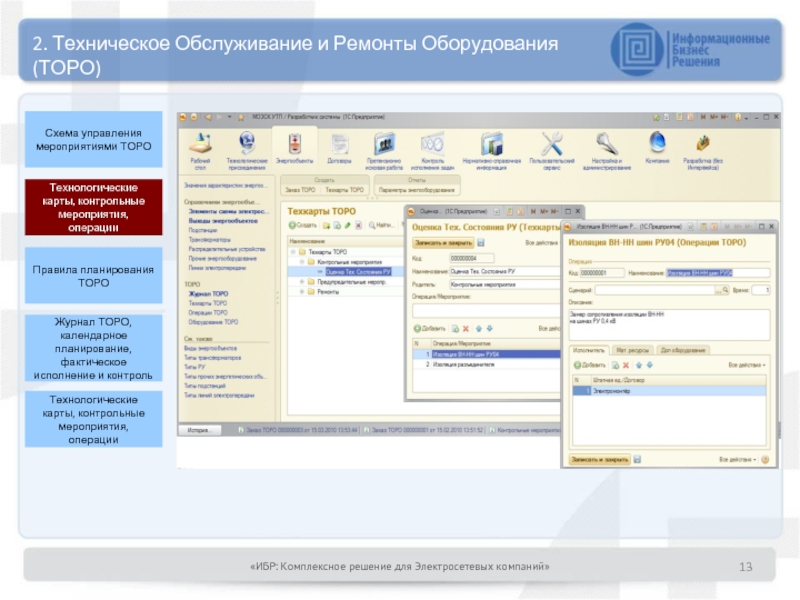
Task: Click the back arrow in main window title bar
Action: tap(208, 117)
